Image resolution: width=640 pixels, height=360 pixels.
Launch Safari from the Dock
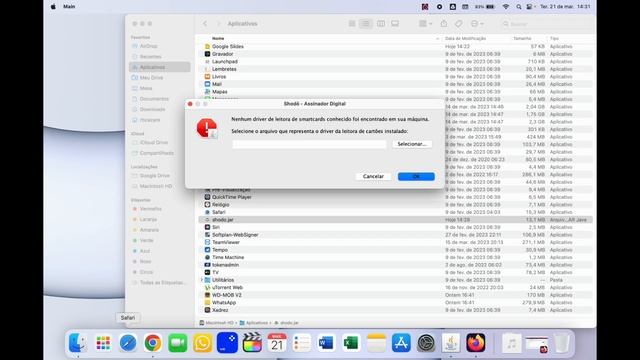pos(128,342)
